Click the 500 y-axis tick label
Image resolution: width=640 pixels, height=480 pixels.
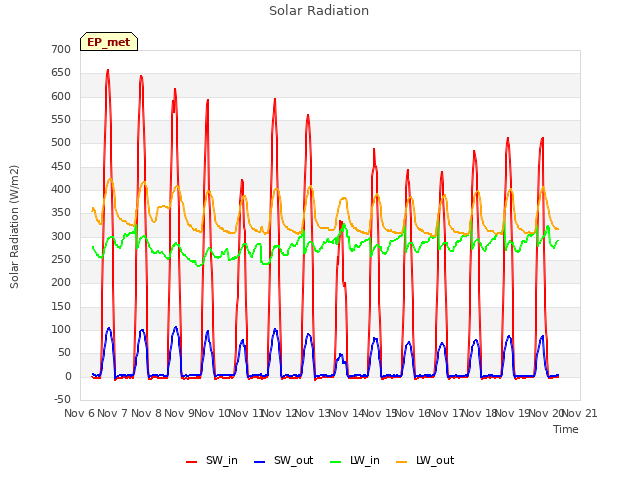click(61, 142)
